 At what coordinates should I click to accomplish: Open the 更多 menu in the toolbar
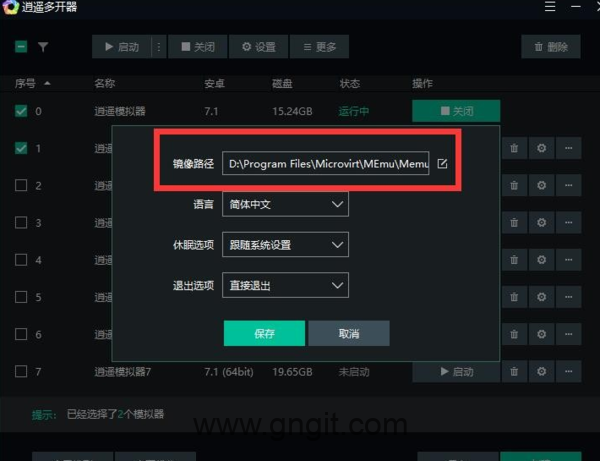(320, 47)
